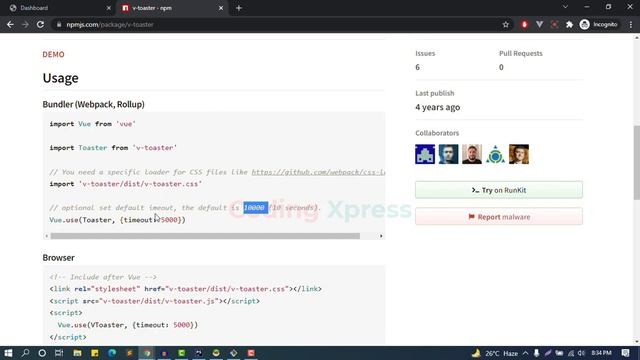Open the Vue devtools extension icon
Screen dimensions: 640x360
(x=539, y=24)
